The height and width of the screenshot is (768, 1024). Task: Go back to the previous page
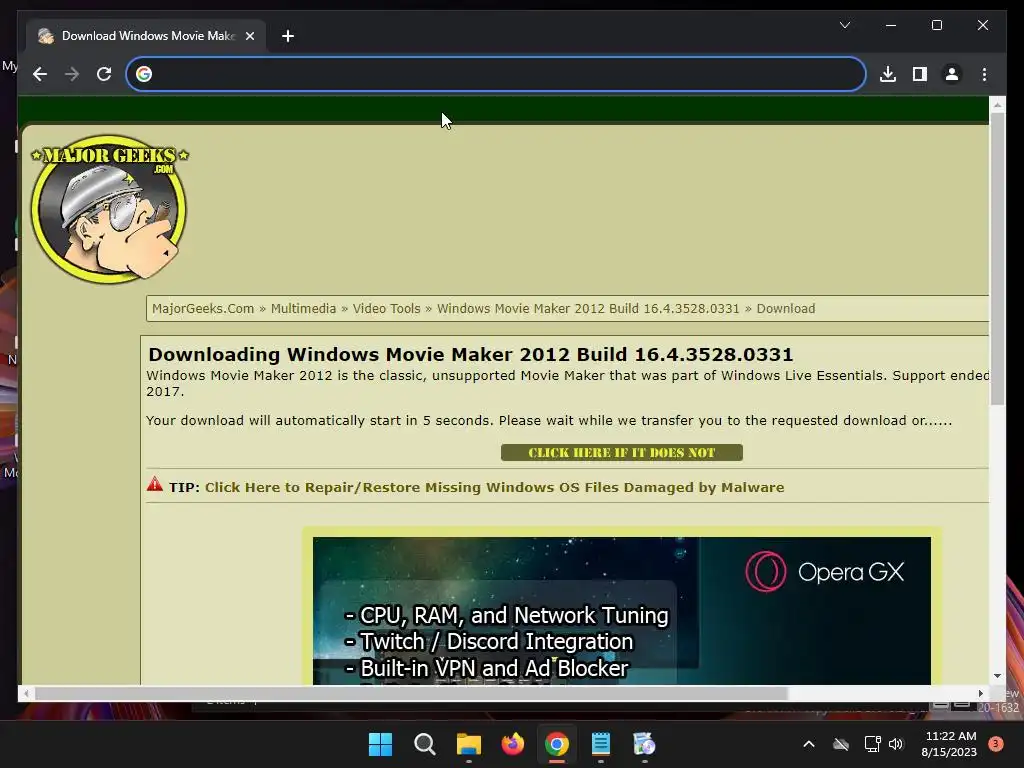40,74
